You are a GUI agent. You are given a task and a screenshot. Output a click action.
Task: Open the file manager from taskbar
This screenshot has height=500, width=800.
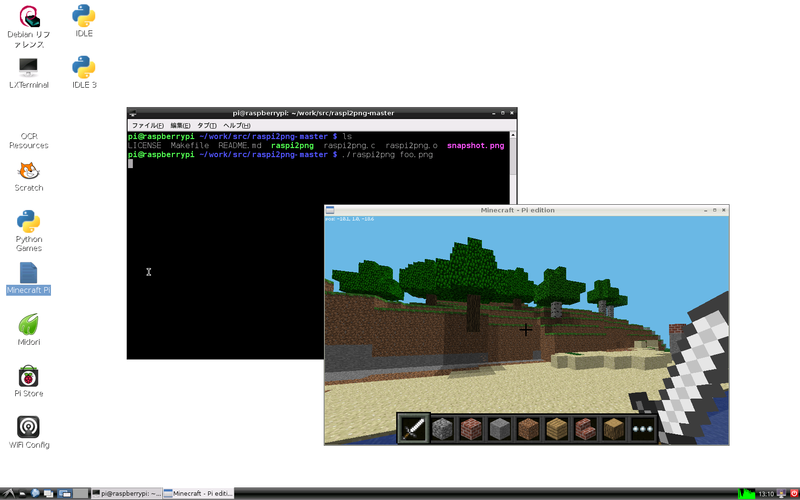(22, 493)
